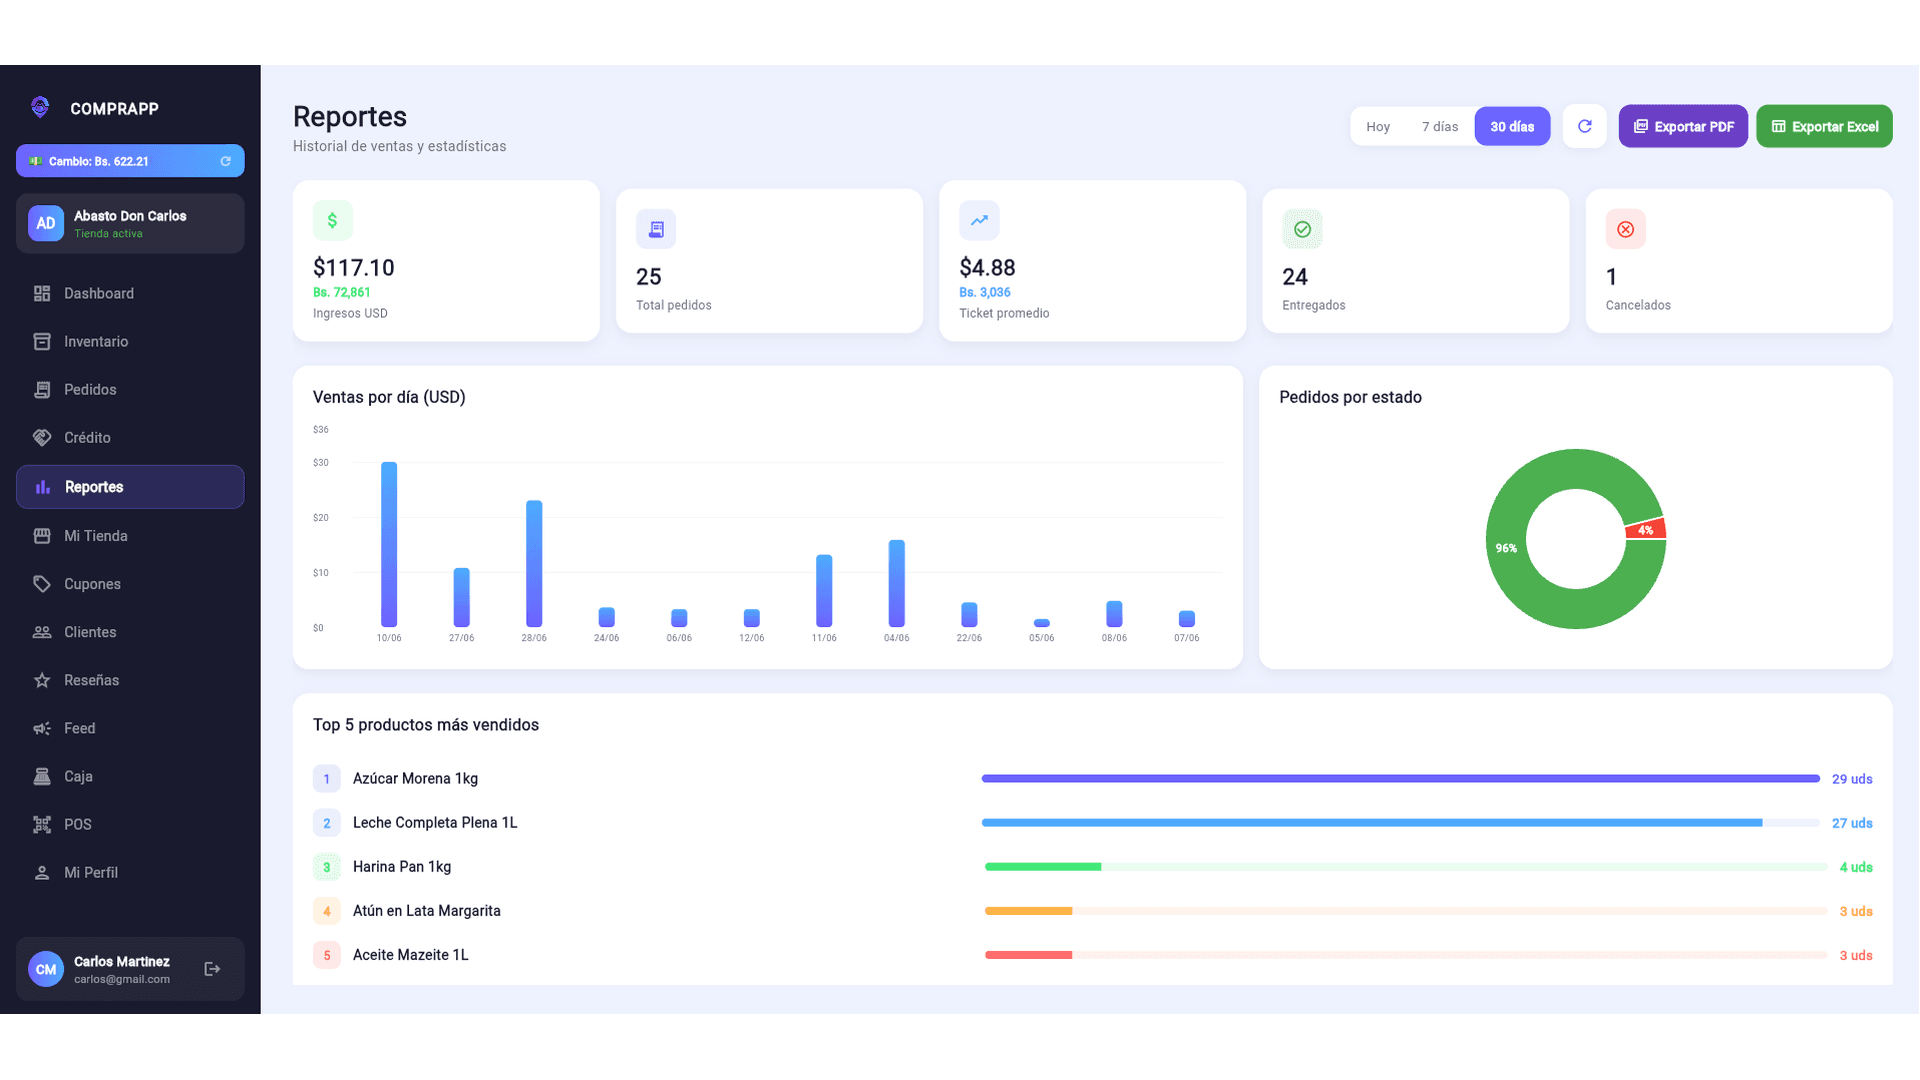Click the Tienda activa status text

tap(108, 234)
